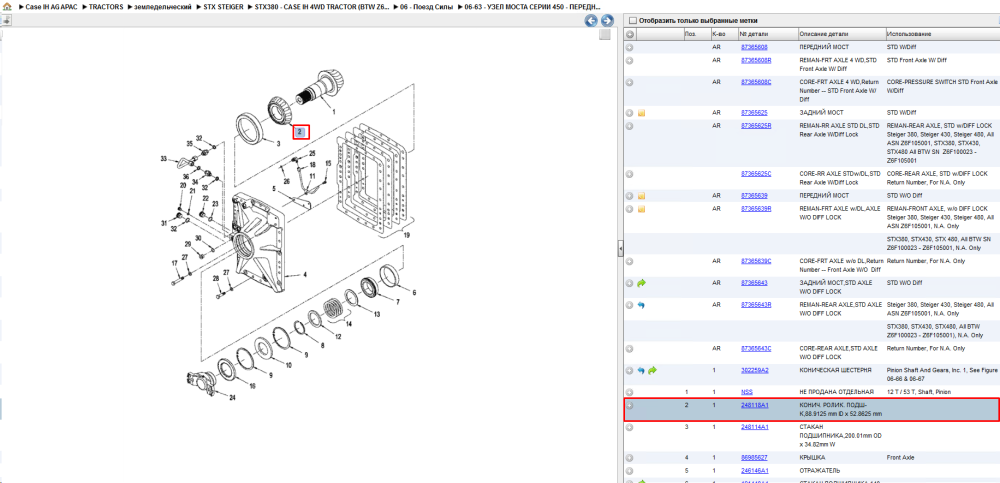Click the plus icon on the NSS row

click(x=629, y=392)
